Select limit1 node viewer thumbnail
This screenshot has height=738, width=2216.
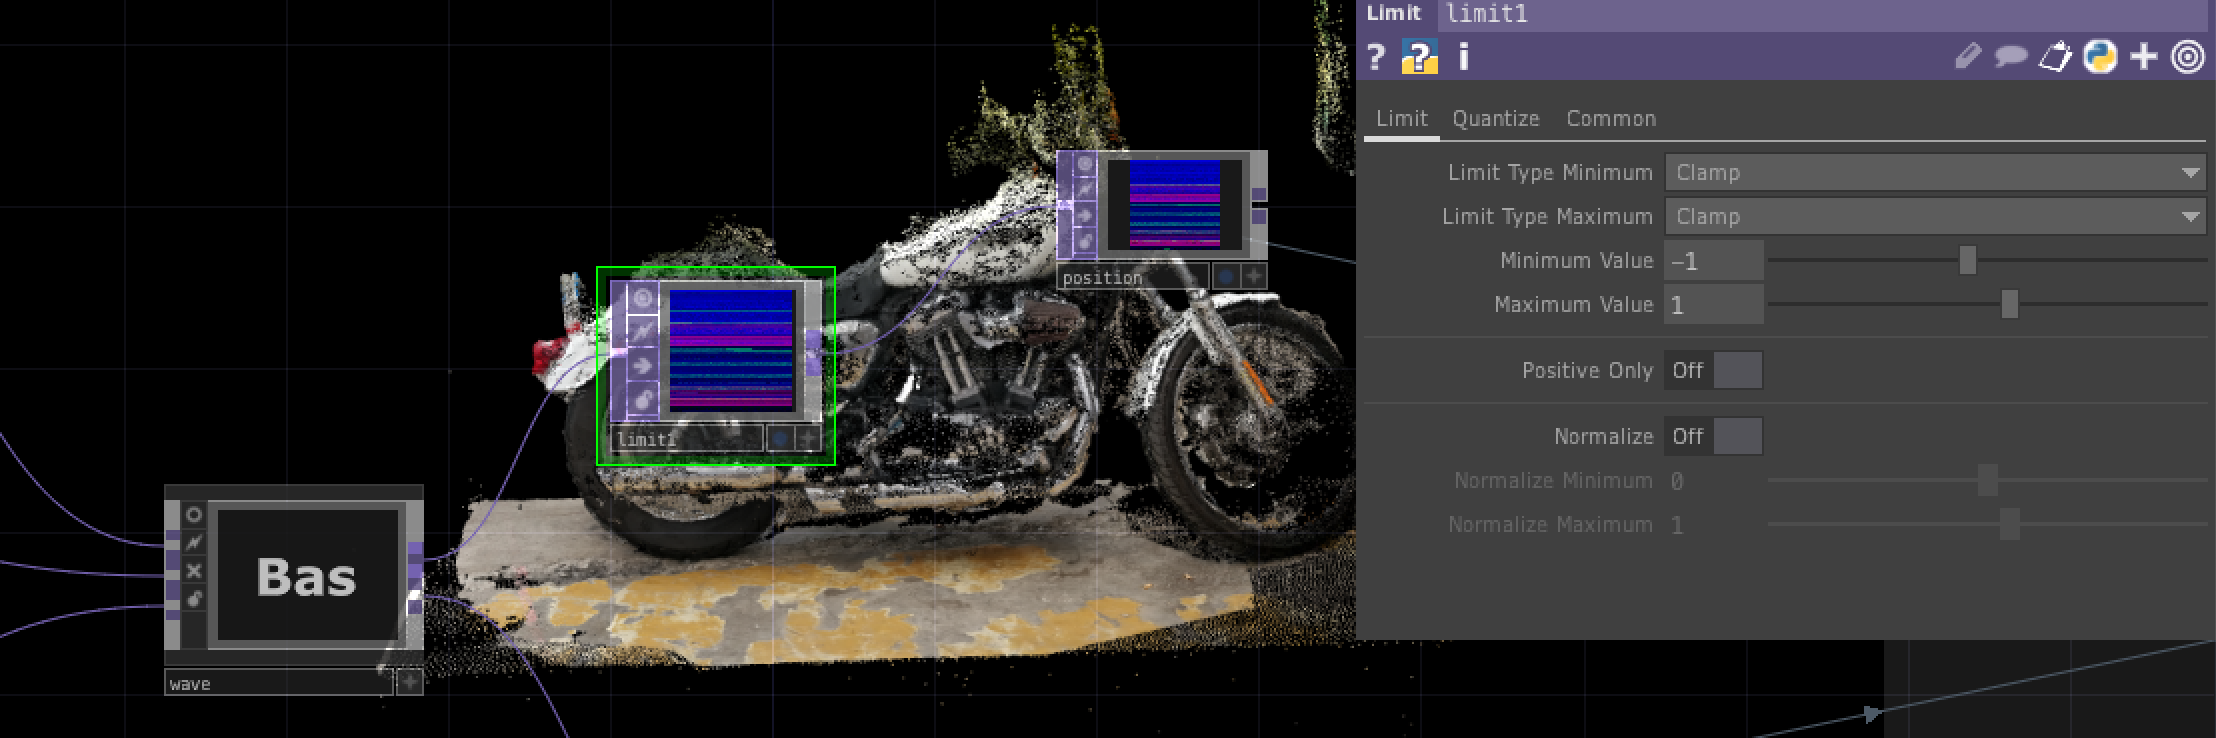731,350
